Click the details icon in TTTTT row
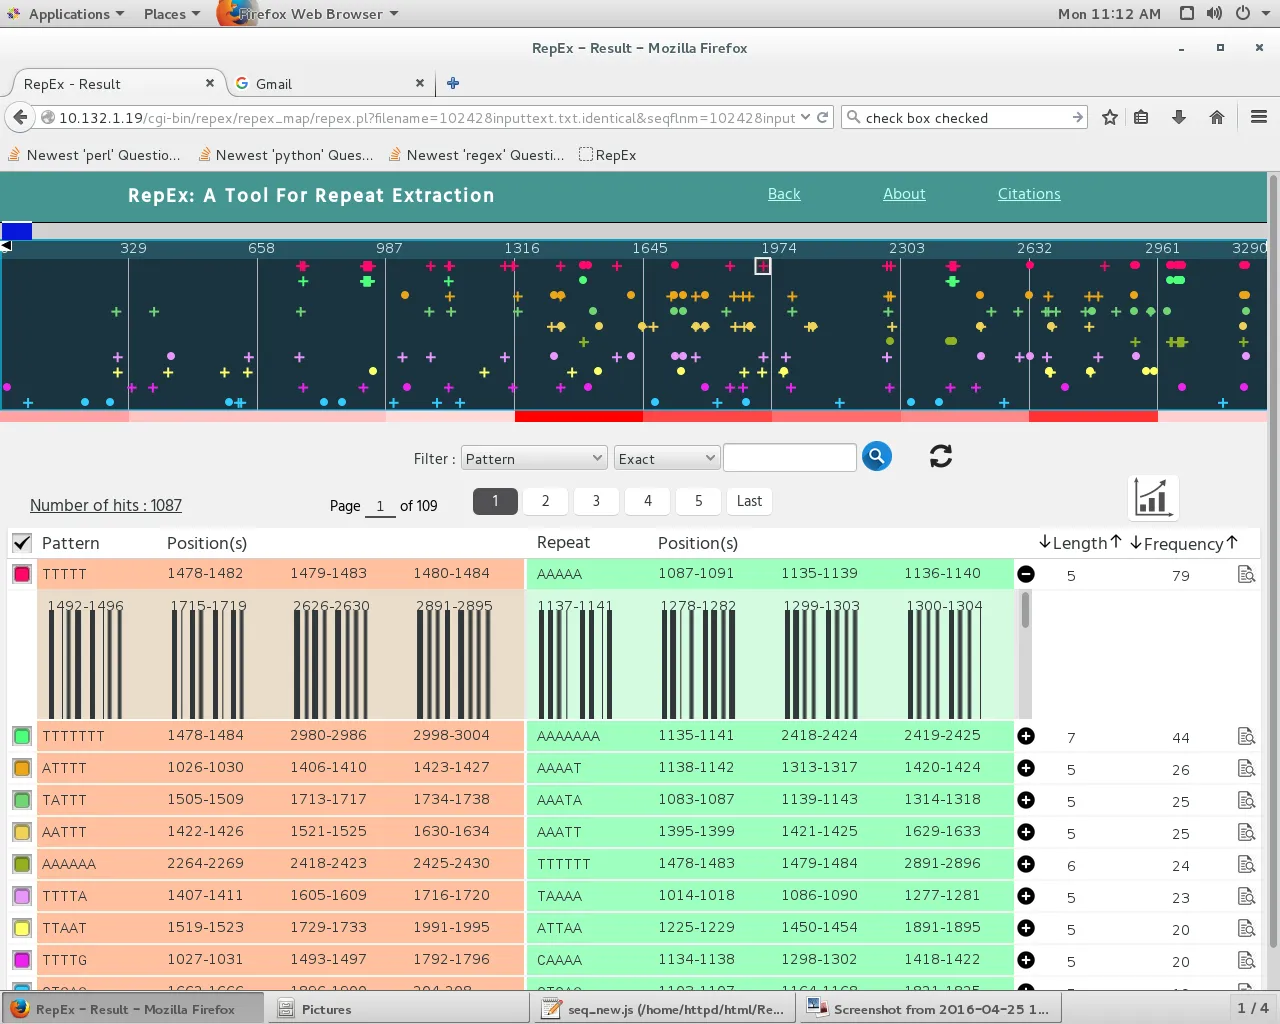 (x=1246, y=574)
